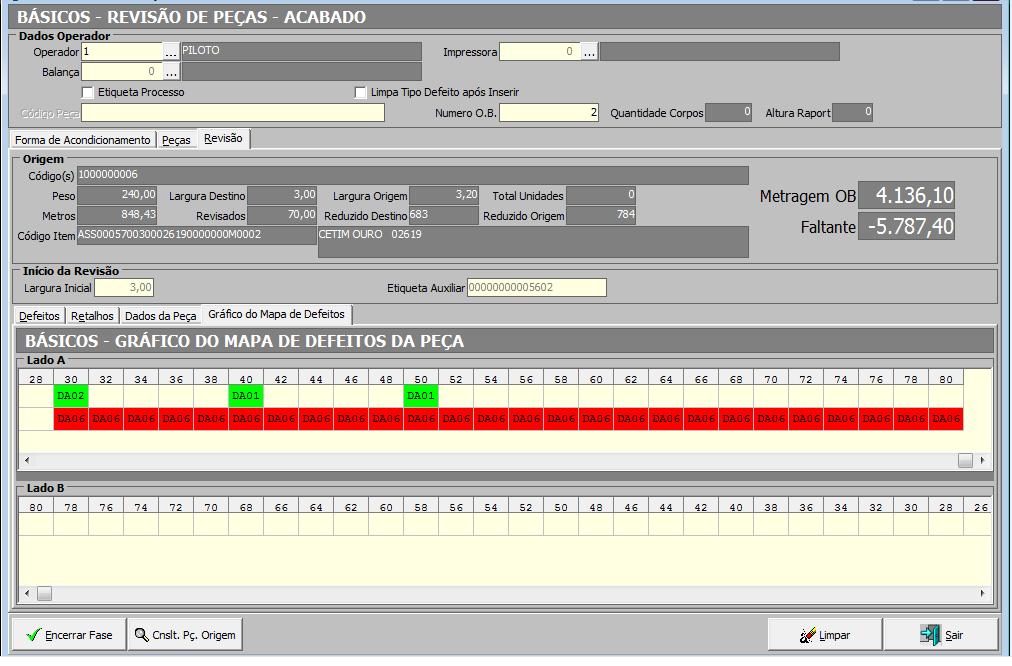This screenshot has height=666, width=1012.
Task: Click the Etiqueta Auxiliar input field
Action: (x=536, y=288)
